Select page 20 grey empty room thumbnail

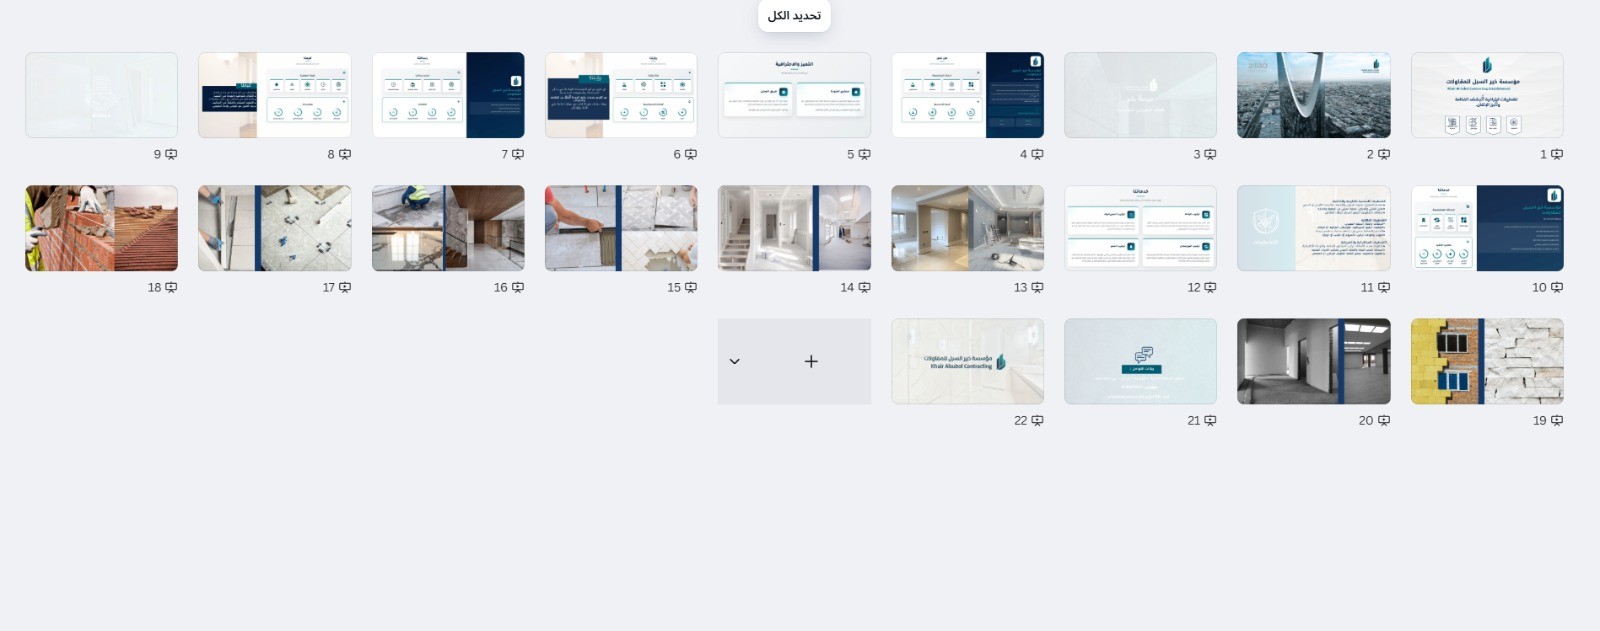[x=1314, y=362]
